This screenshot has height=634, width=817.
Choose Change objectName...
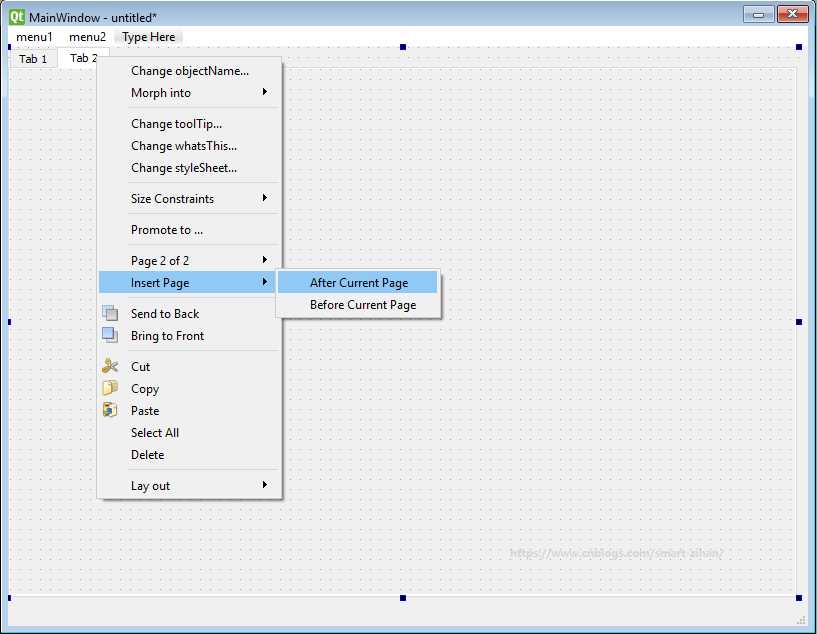(x=190, y=71)
